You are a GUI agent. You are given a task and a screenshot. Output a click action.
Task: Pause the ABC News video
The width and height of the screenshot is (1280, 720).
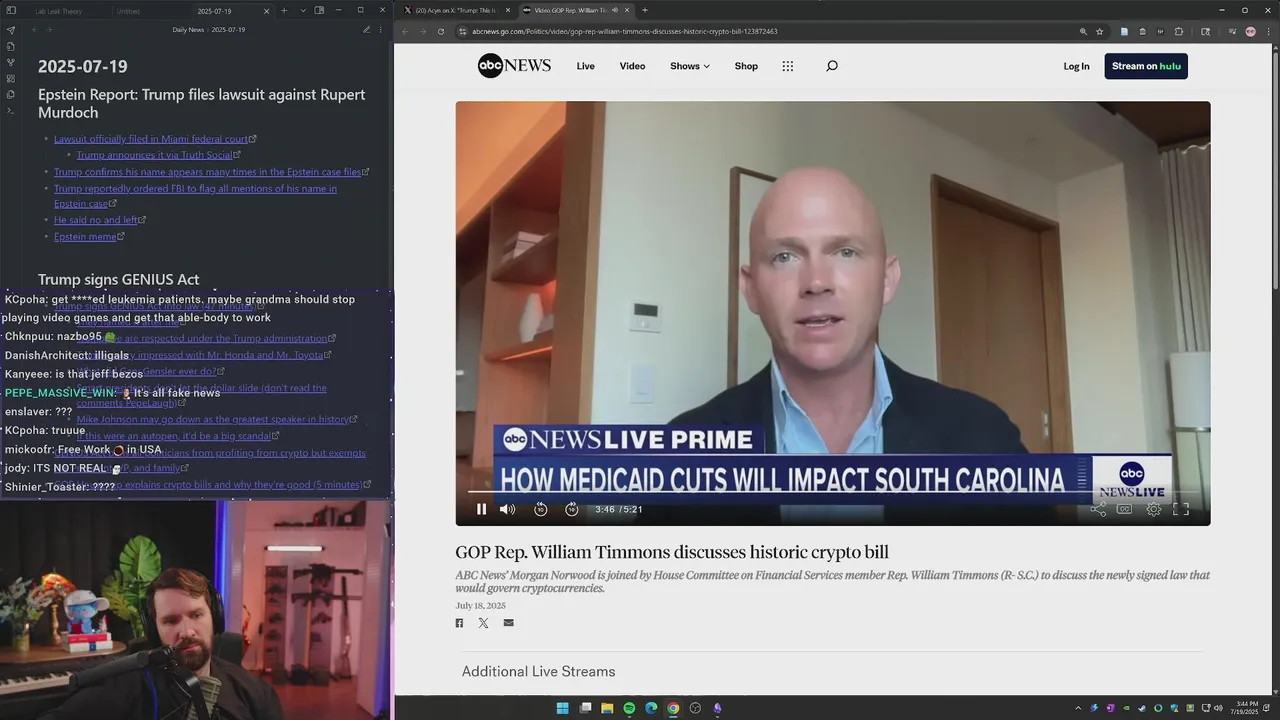tap(481, 509)
